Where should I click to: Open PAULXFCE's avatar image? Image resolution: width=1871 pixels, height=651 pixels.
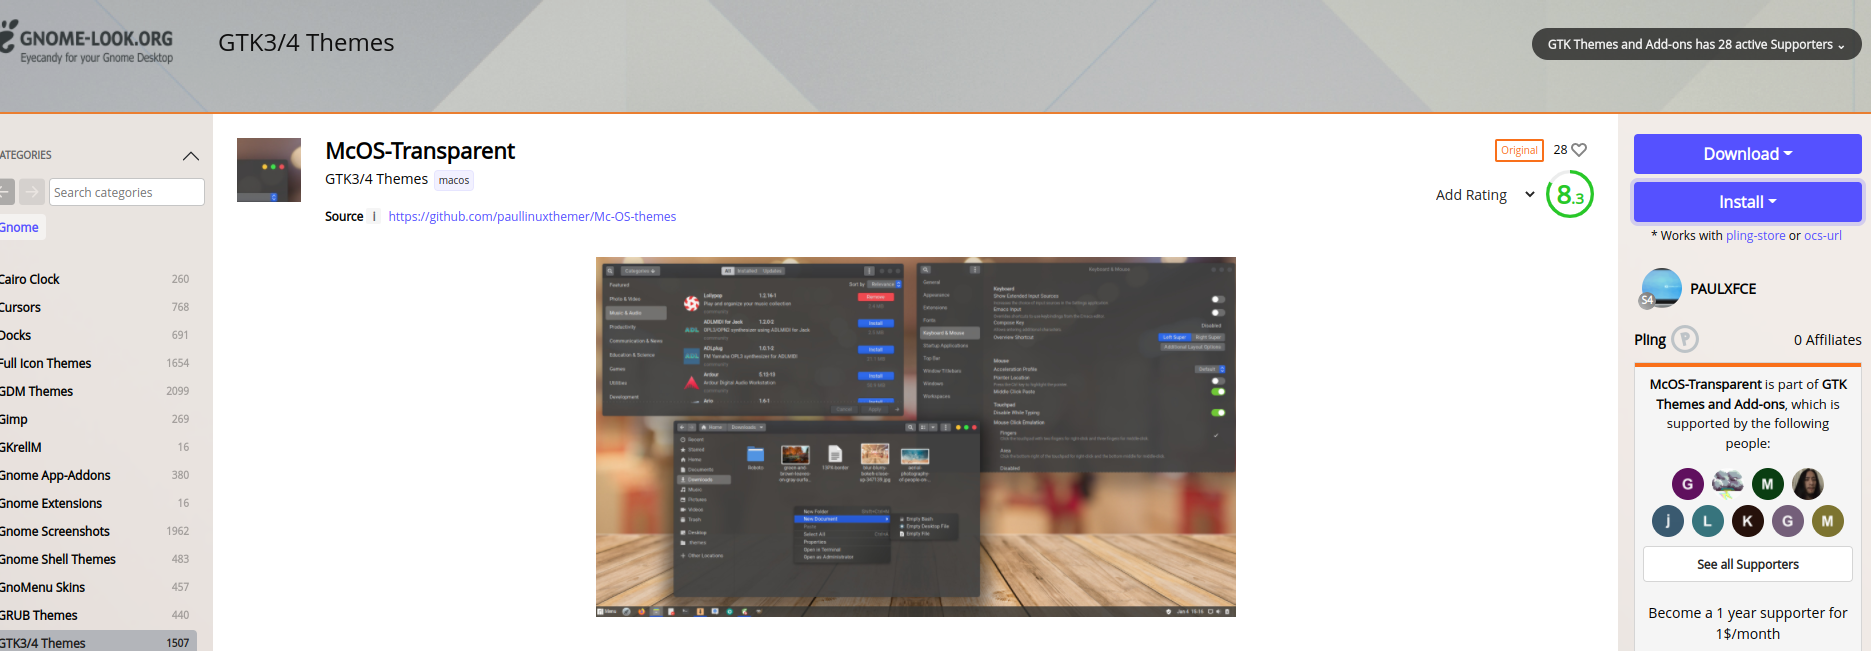click(x=1661, y=288)
